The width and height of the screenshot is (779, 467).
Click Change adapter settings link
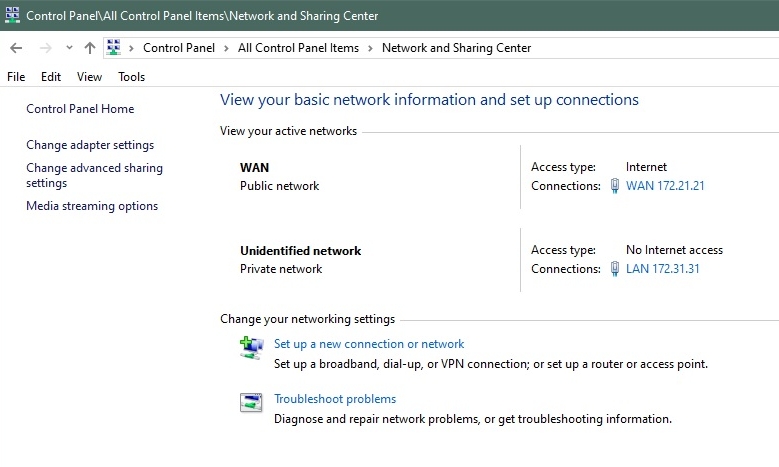click(x=90, y=145)
